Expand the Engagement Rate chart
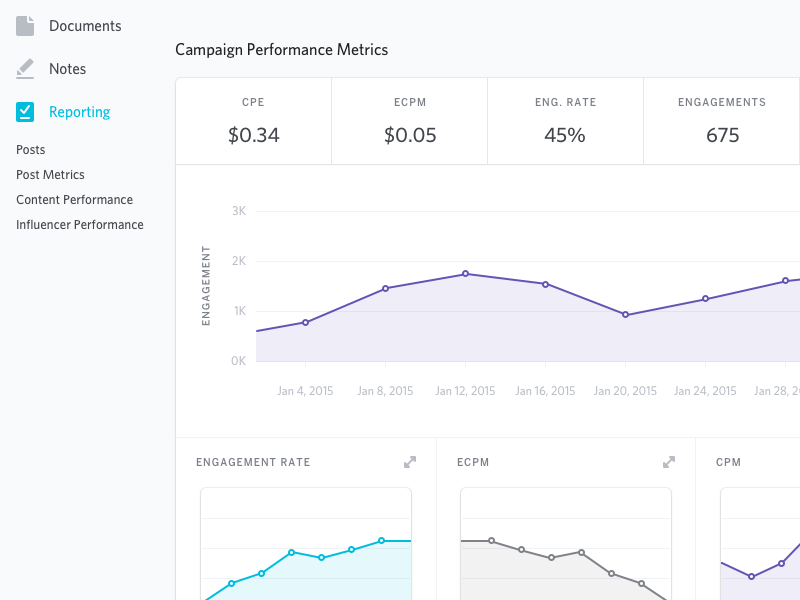 click(410, 462)
